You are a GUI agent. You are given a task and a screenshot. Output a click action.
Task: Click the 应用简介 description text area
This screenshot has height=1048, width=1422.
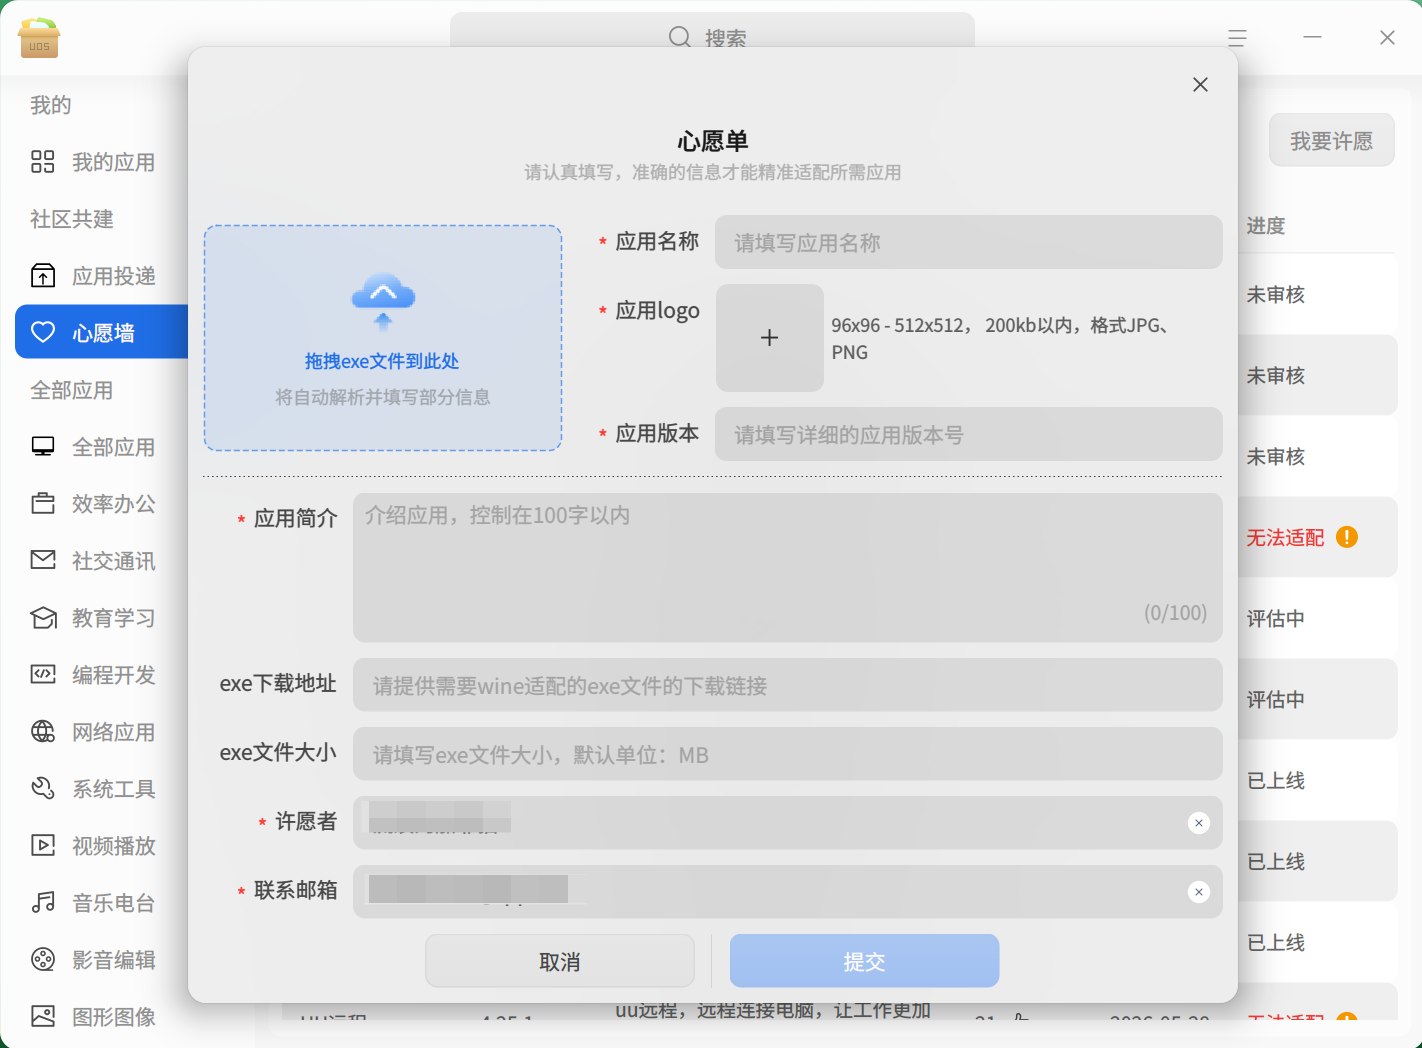tap(787, 567)
